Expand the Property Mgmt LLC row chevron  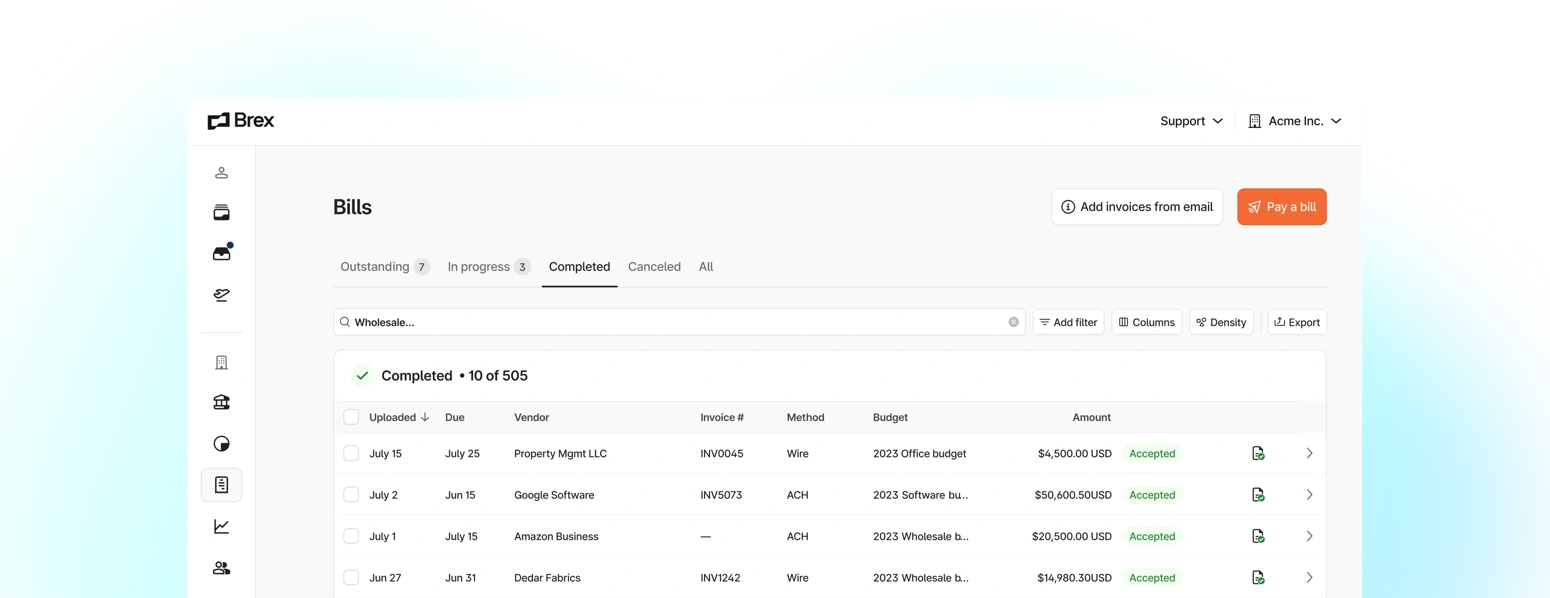click(x=1309, y=453)
